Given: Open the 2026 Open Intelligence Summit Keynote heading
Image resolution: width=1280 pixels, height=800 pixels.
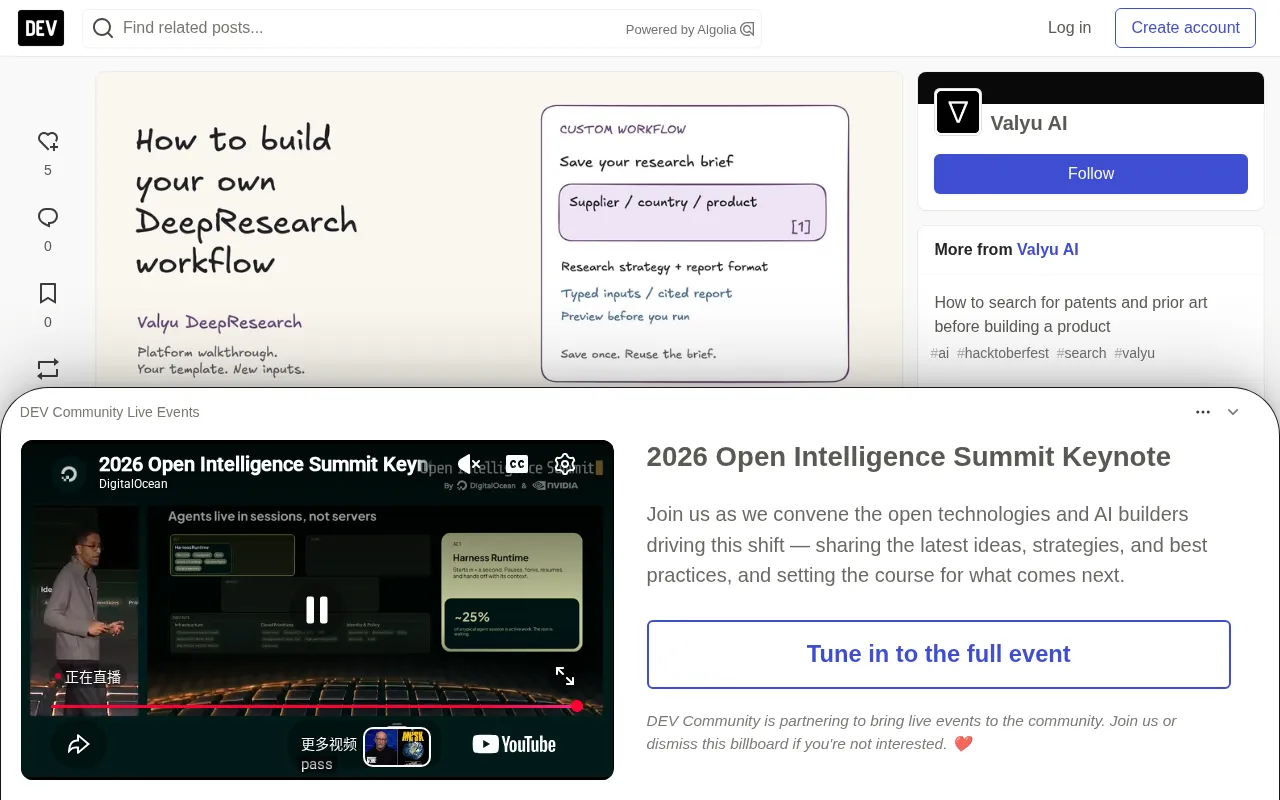Looking at the screenshot, I should 908,457.
